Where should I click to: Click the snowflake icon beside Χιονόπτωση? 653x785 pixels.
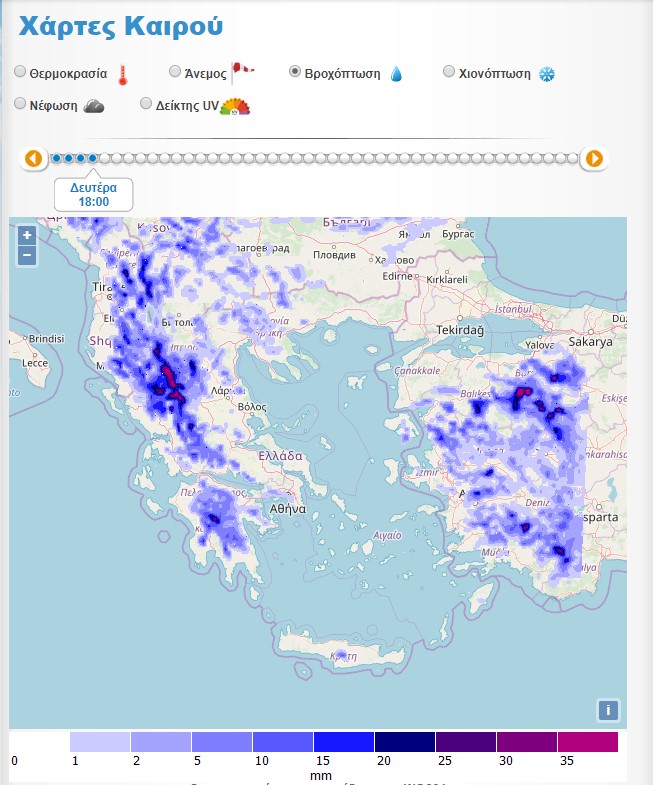(546, 74)
